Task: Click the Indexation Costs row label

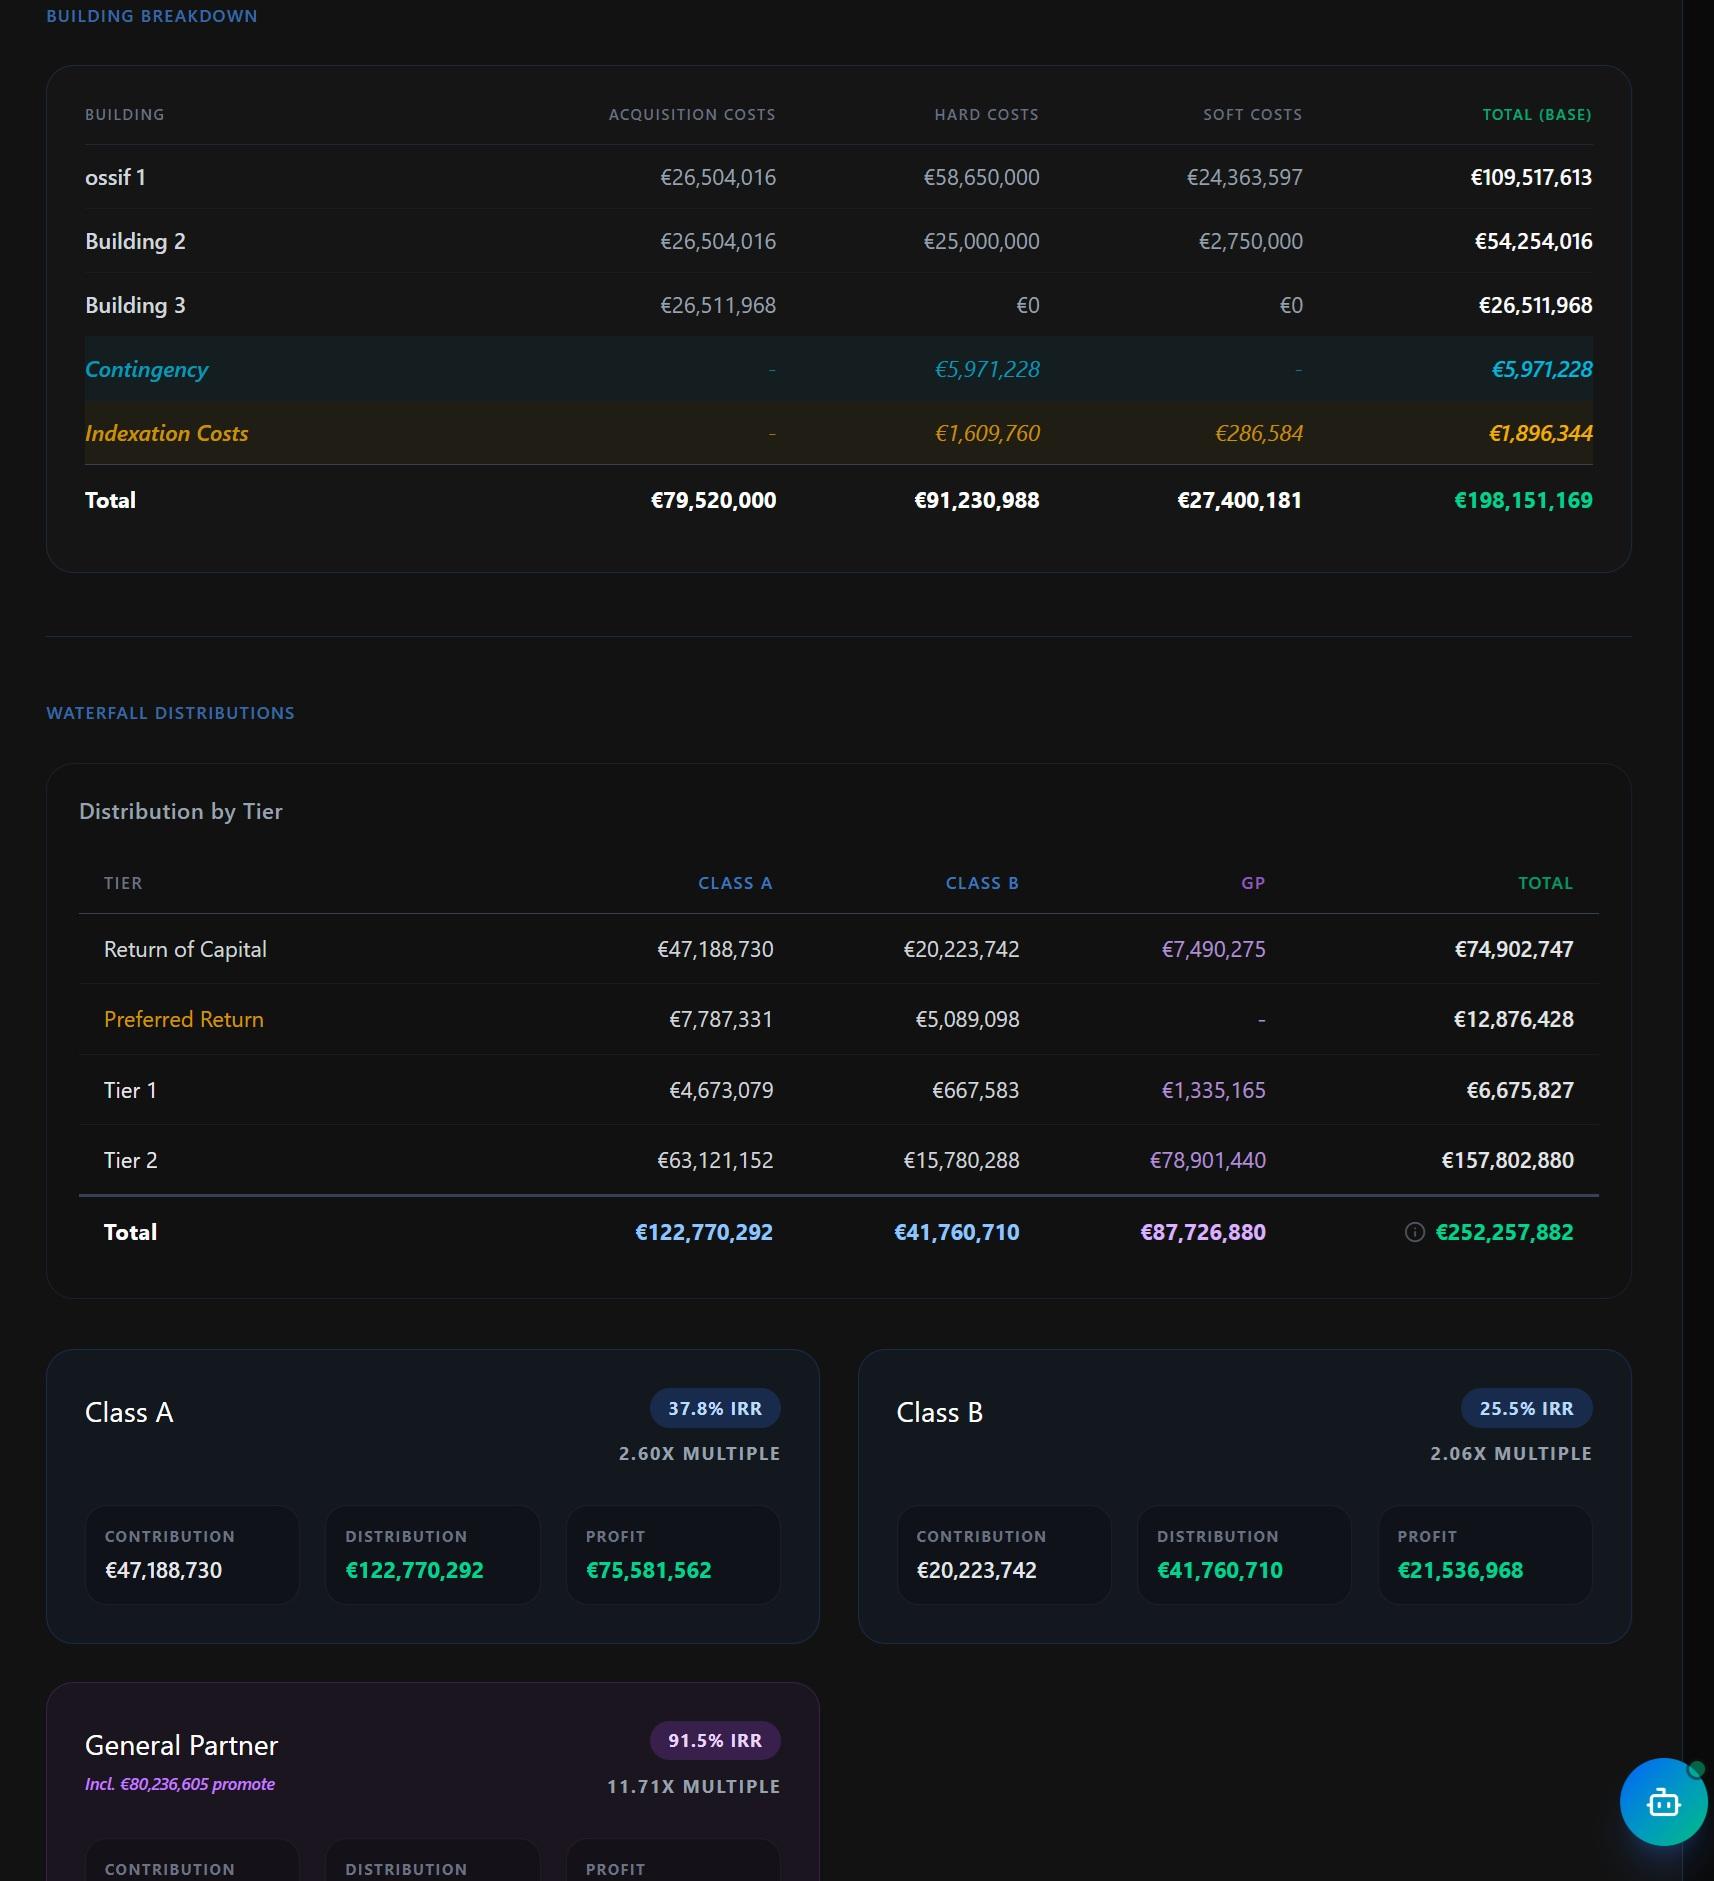Action: [166, 433]
